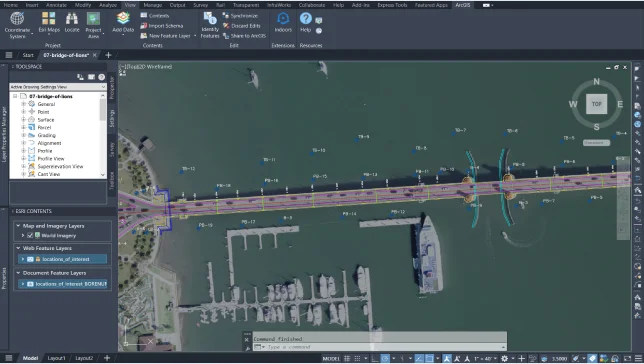Viewport: 644px width, 364px height.
Task: Toggle object snap tracking
Action: pos(419,359)
